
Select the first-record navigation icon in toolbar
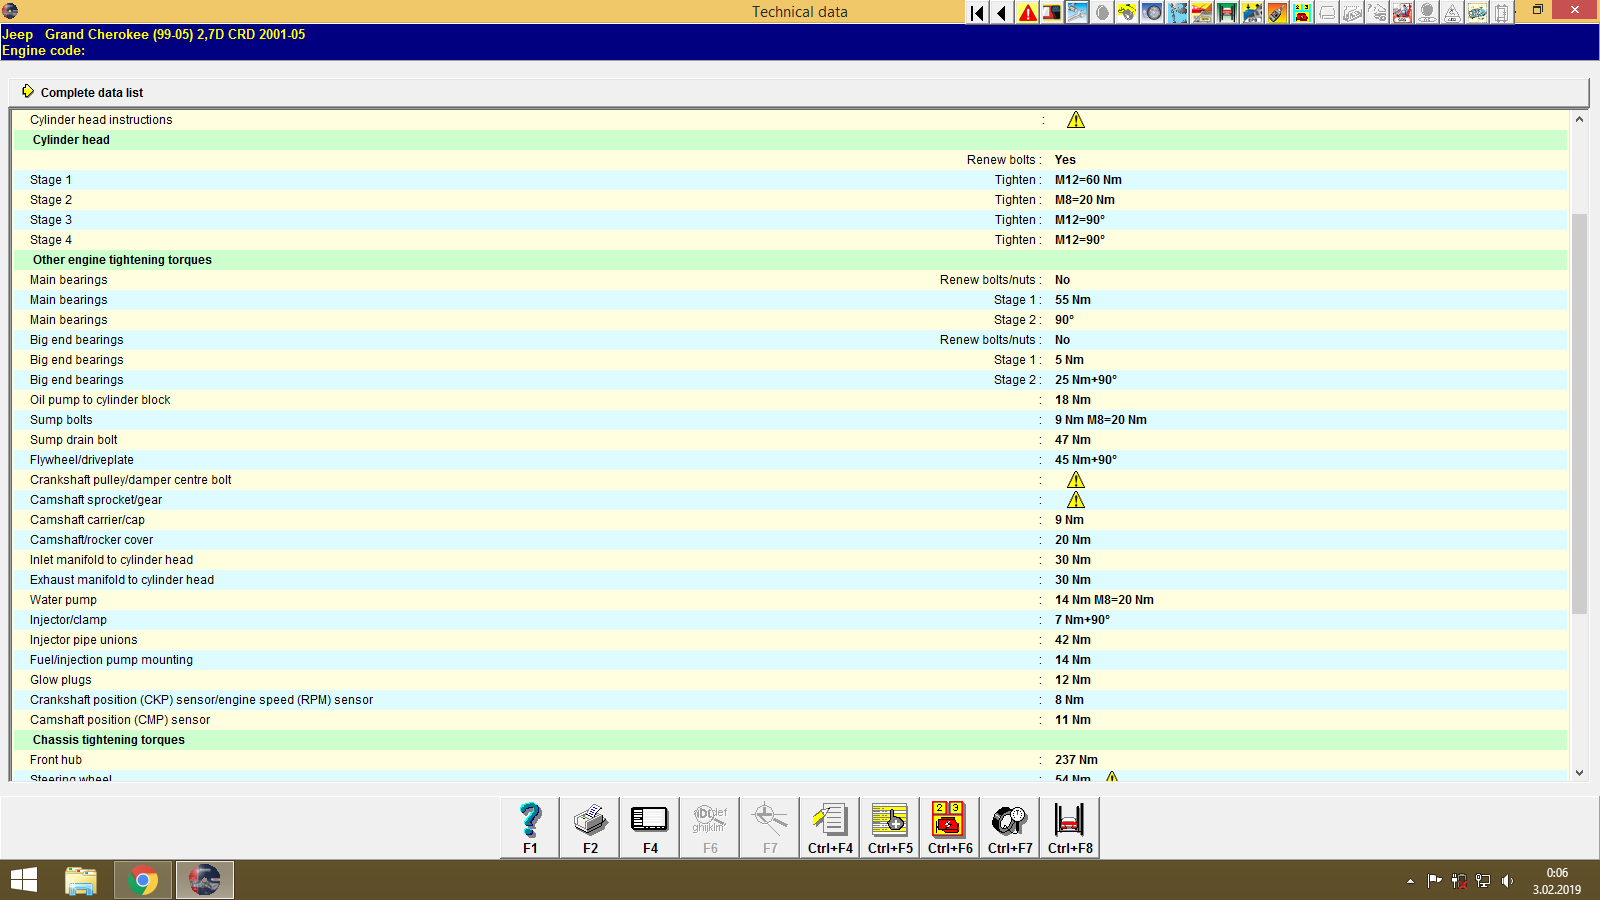tap(975, 12)
